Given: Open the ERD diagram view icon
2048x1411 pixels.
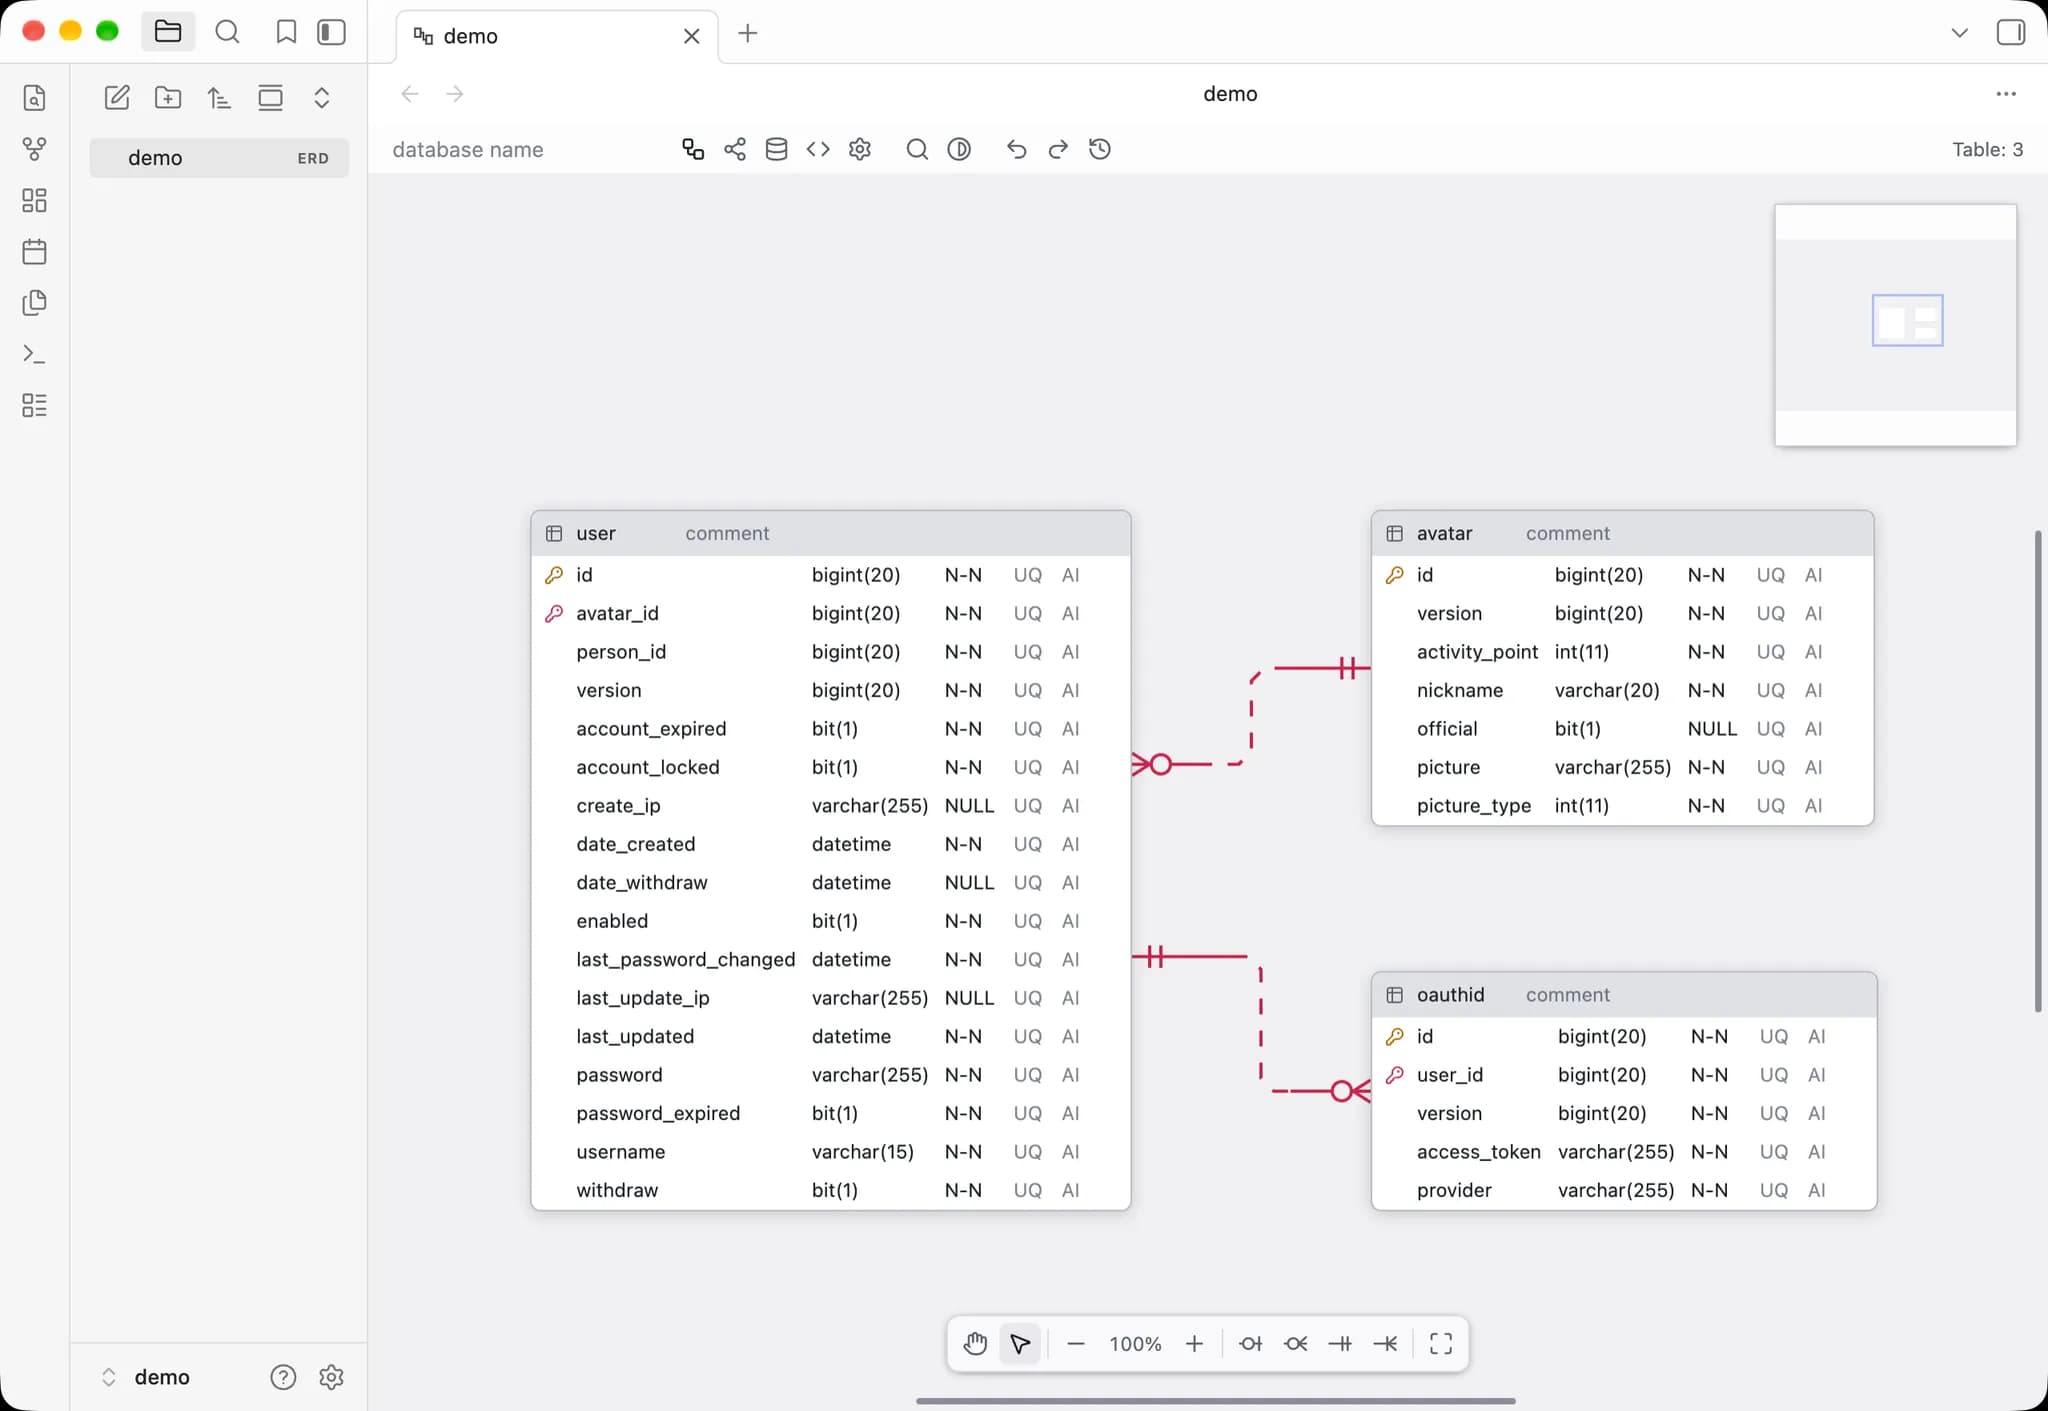Looking at the screenshot, I should click(693, 149).
